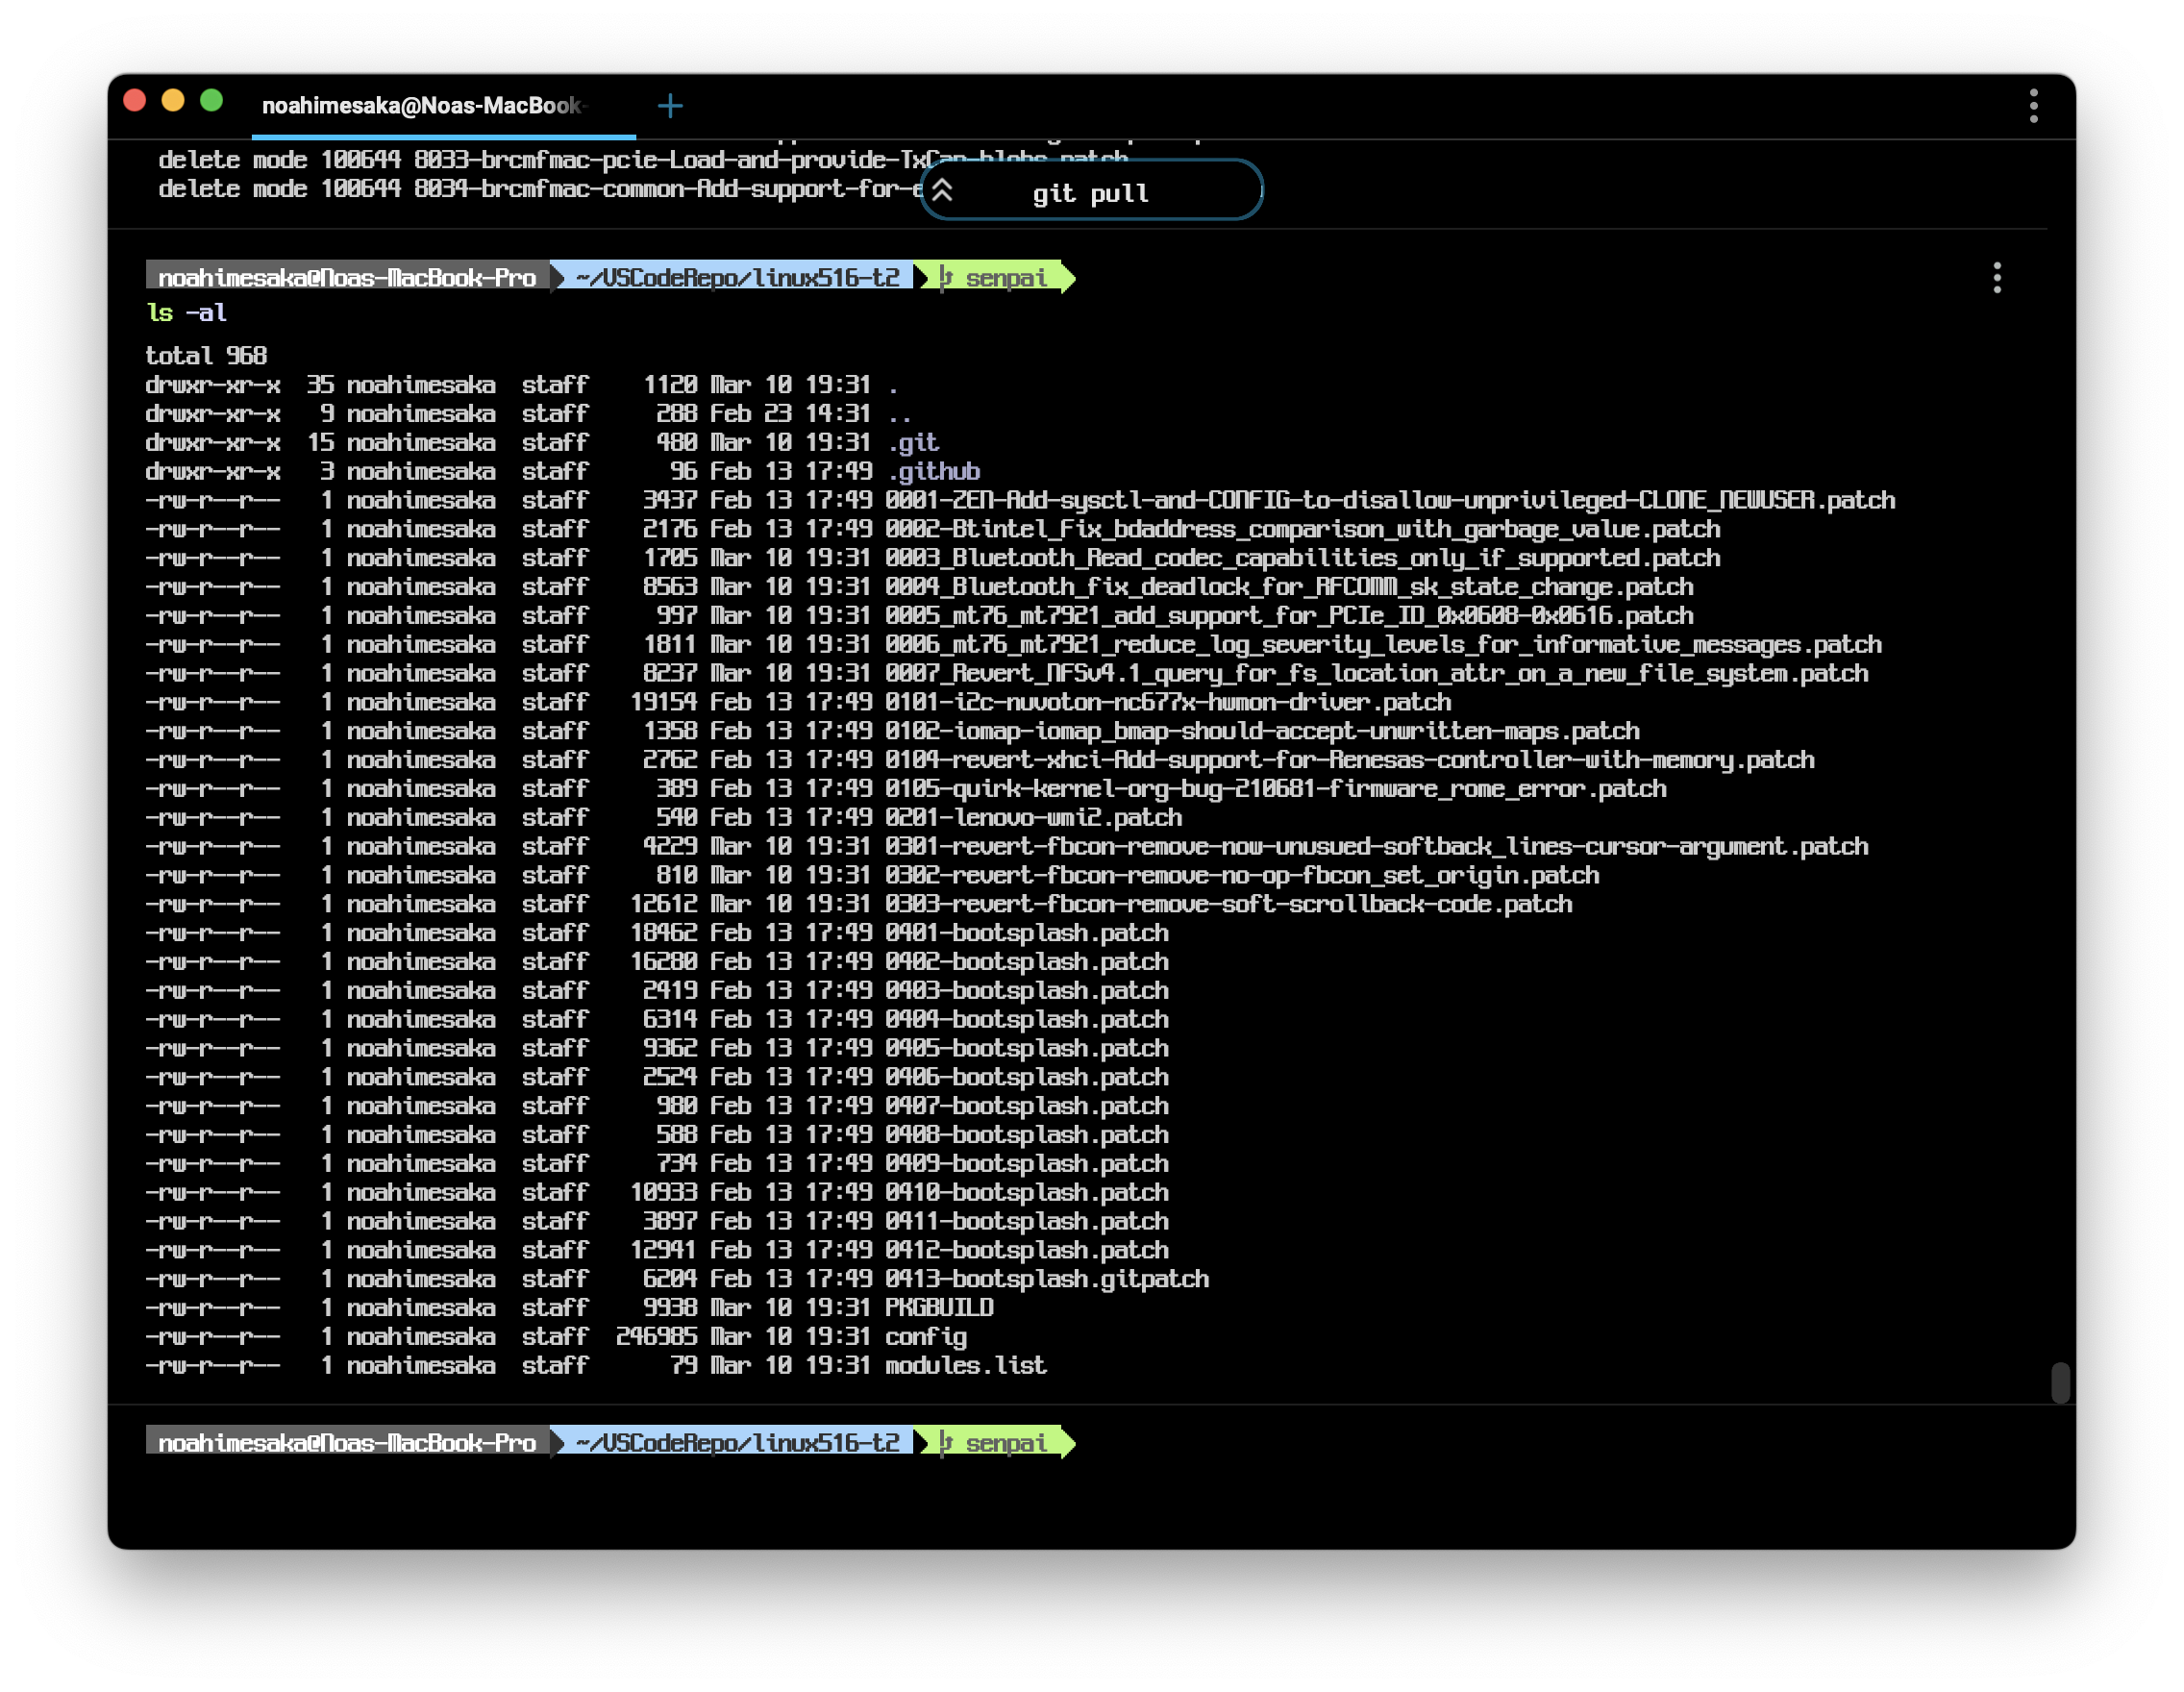
Task: Click the path segment in the bottom prompt
Action: 737,1442
